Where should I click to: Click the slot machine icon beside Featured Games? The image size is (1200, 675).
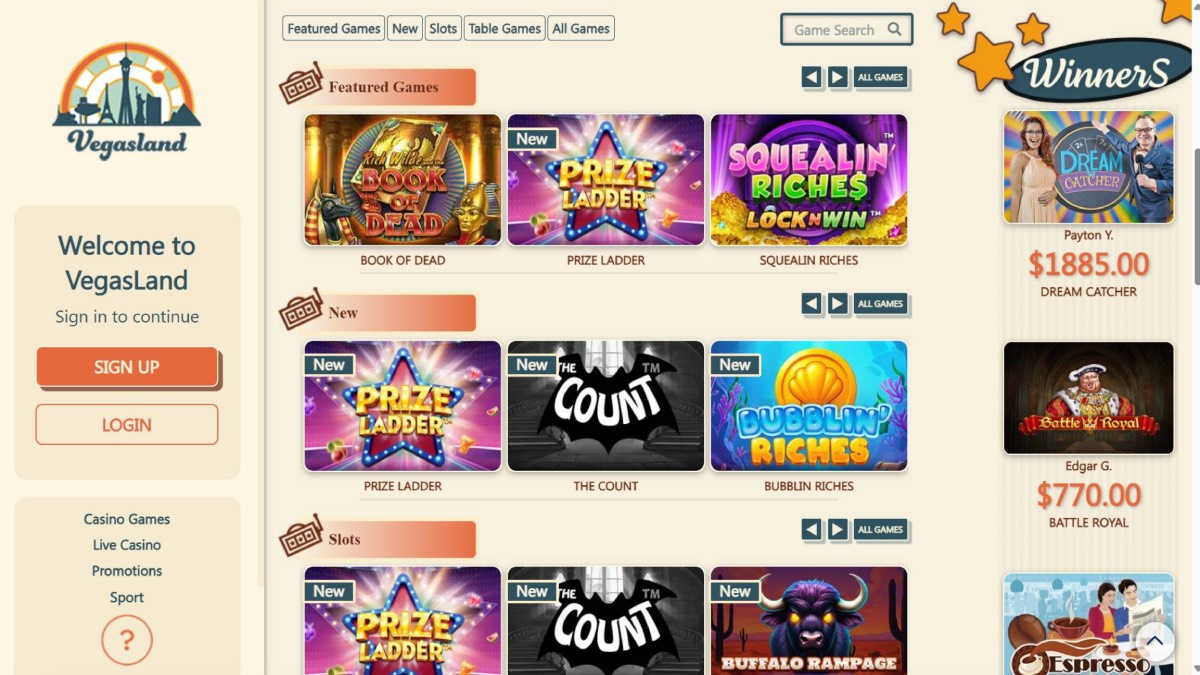301,84
